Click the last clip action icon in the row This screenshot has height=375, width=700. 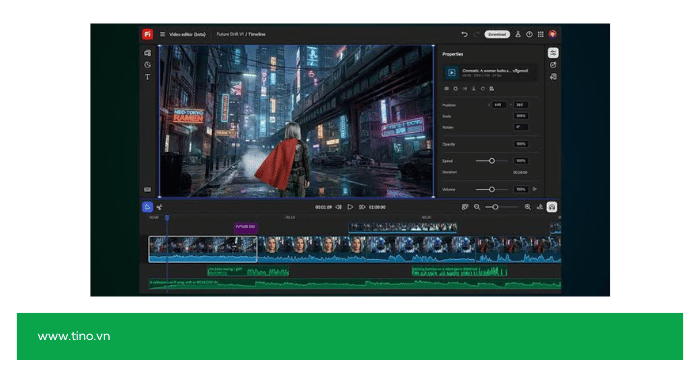click(492, 88)
